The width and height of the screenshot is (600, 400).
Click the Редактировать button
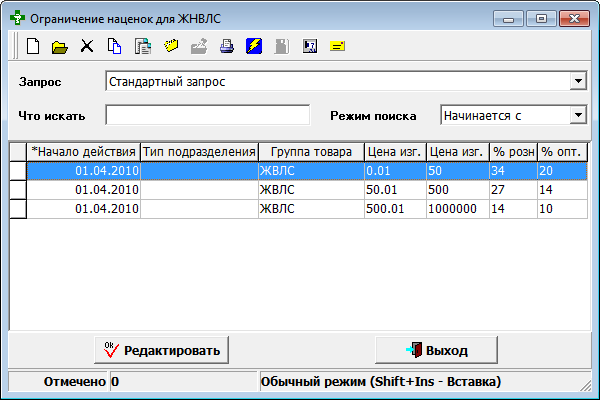pos(162,350)
